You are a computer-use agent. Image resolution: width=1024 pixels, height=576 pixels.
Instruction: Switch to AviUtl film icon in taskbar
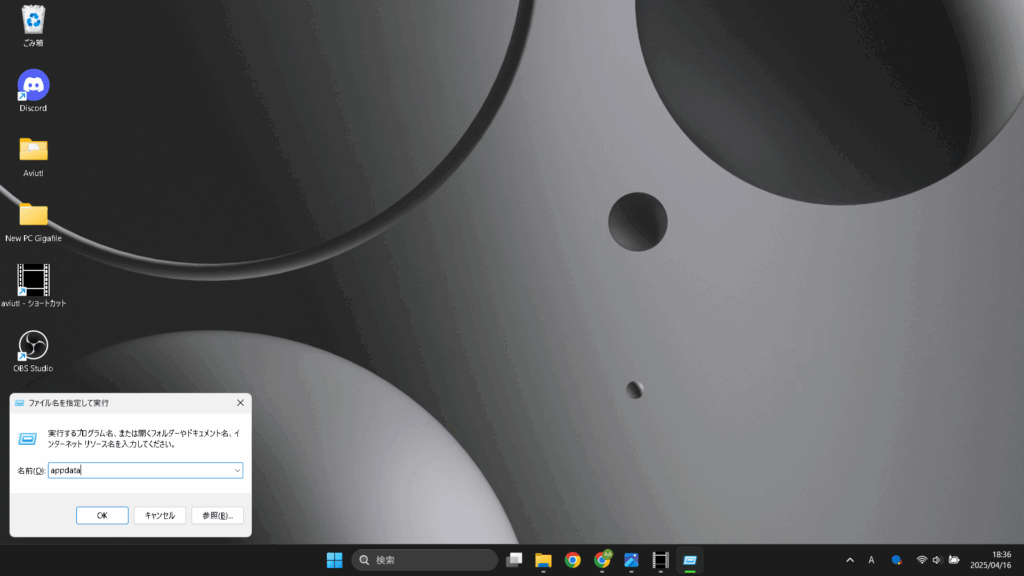(660, 560)
